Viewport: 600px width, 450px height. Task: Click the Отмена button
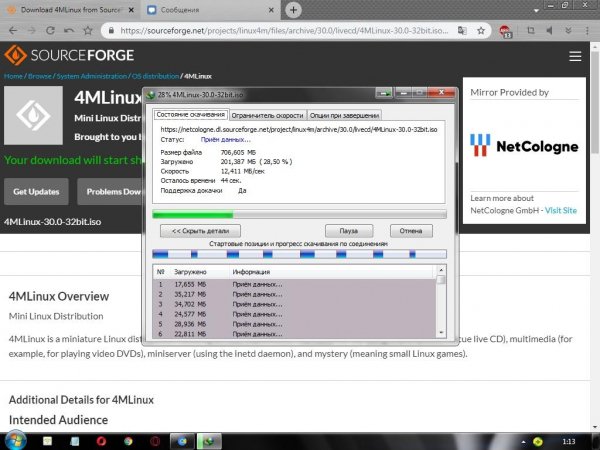[411, 231]
